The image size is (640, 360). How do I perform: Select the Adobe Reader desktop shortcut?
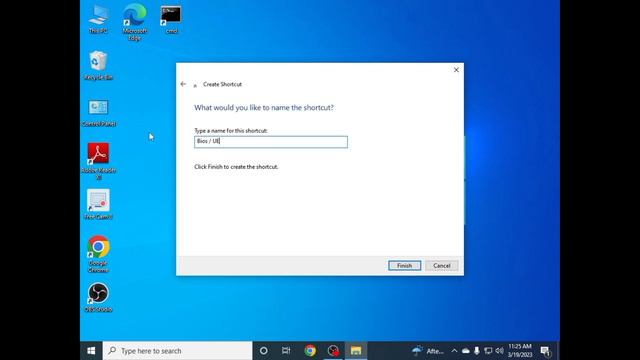tap(98, 161)
